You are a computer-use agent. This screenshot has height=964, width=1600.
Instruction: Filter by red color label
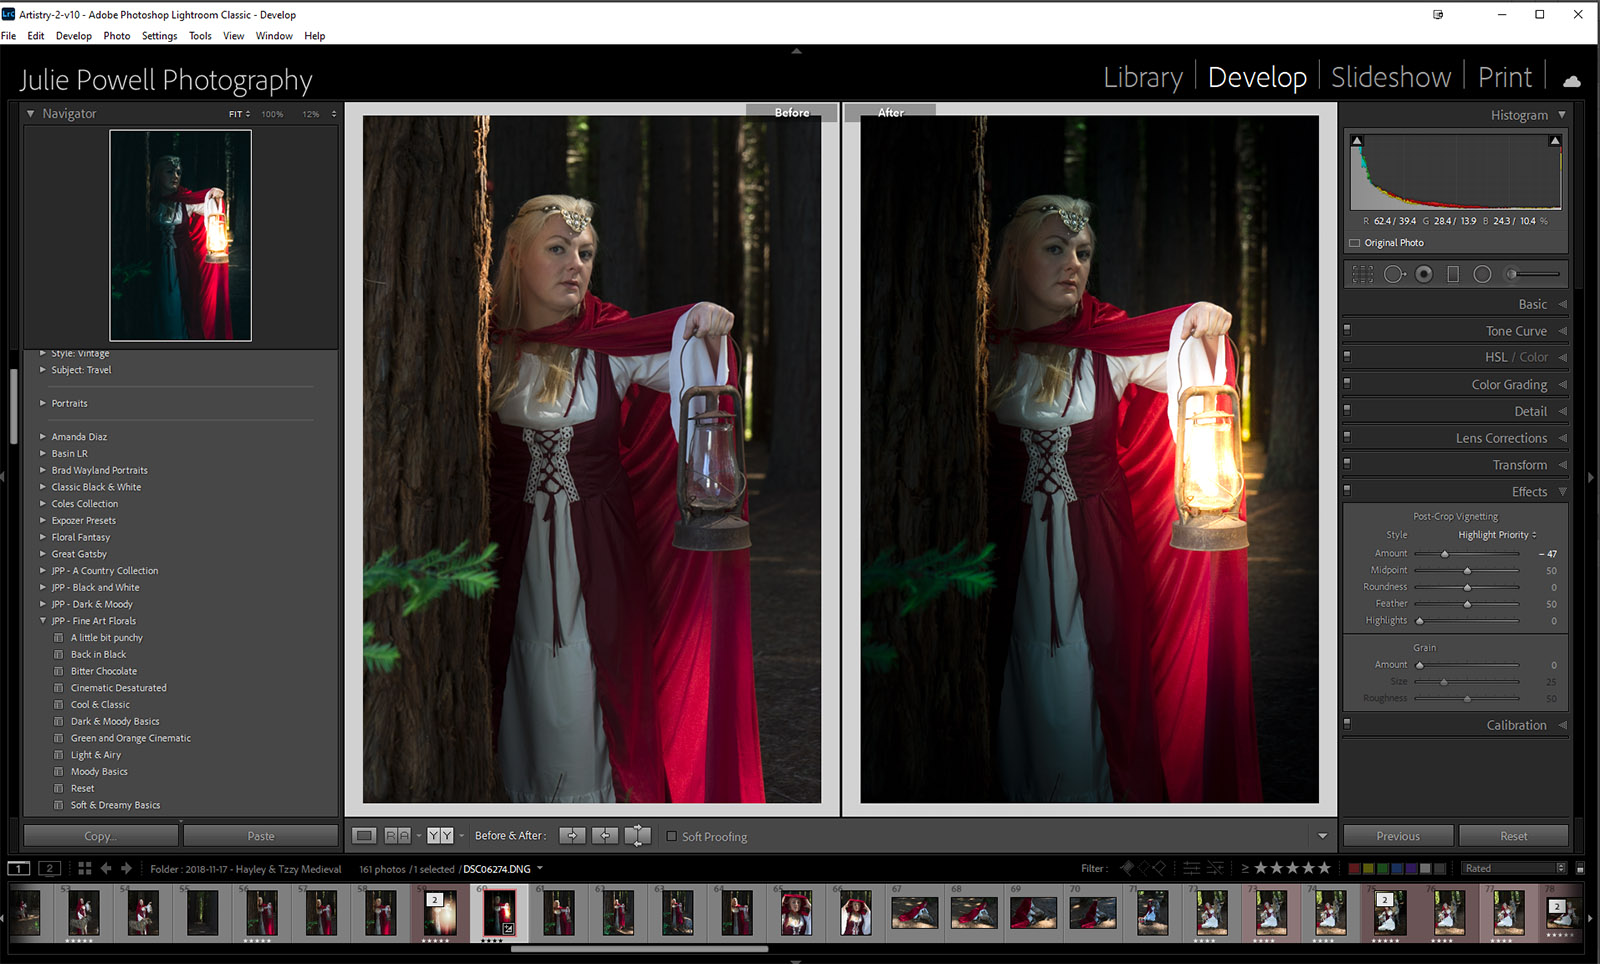pos(1355,869)
